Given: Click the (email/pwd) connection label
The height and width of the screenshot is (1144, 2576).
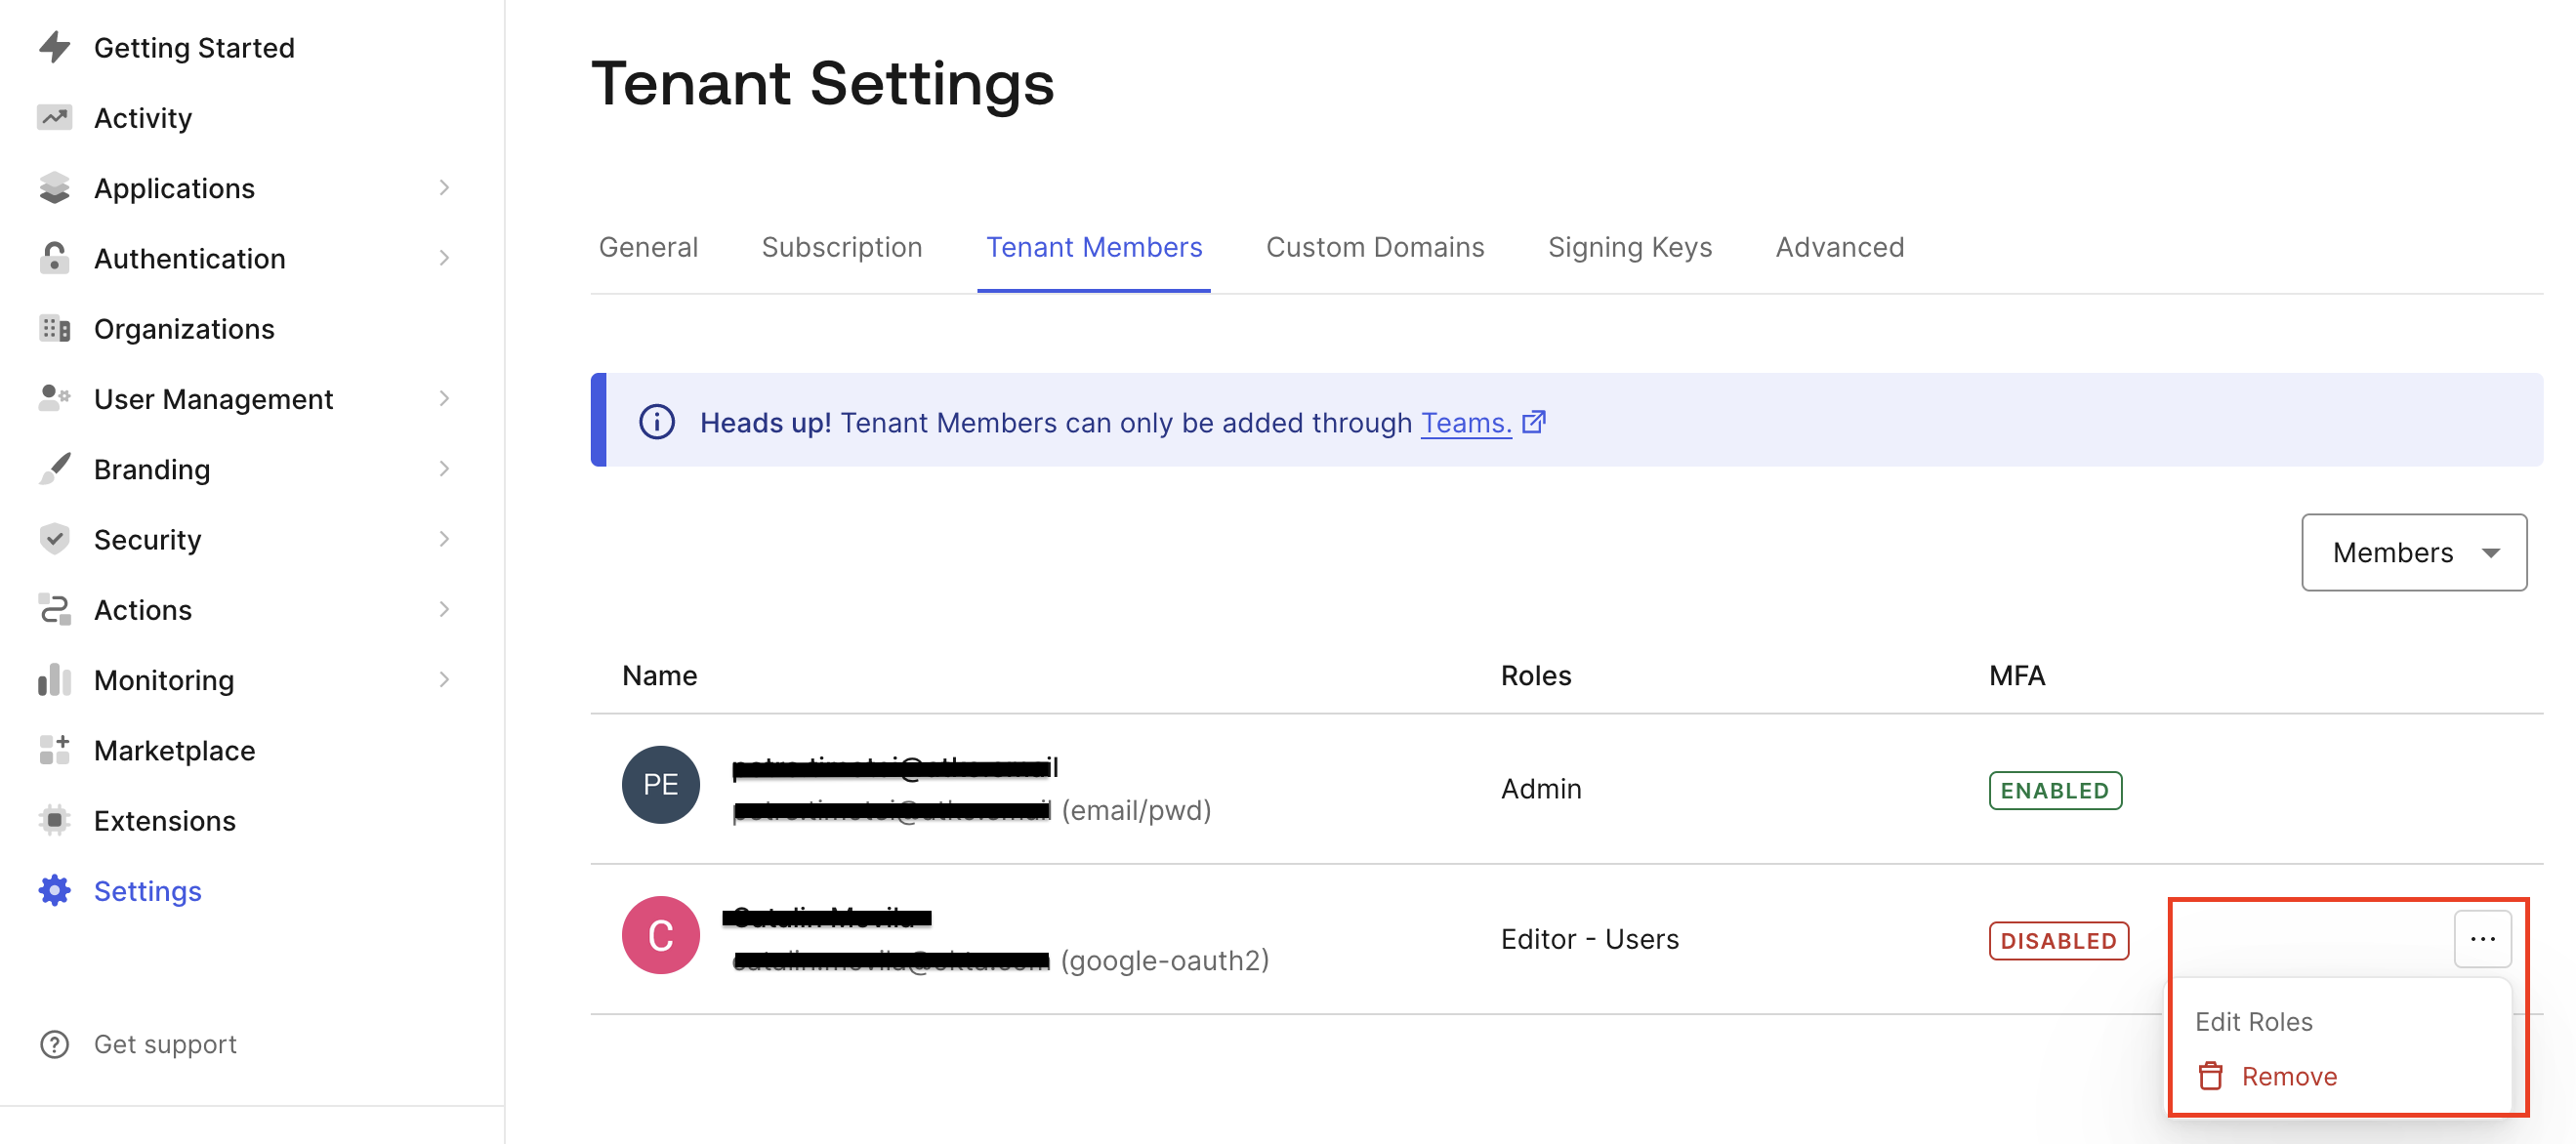Looking at the screenshot, I should click(1136, 809).
